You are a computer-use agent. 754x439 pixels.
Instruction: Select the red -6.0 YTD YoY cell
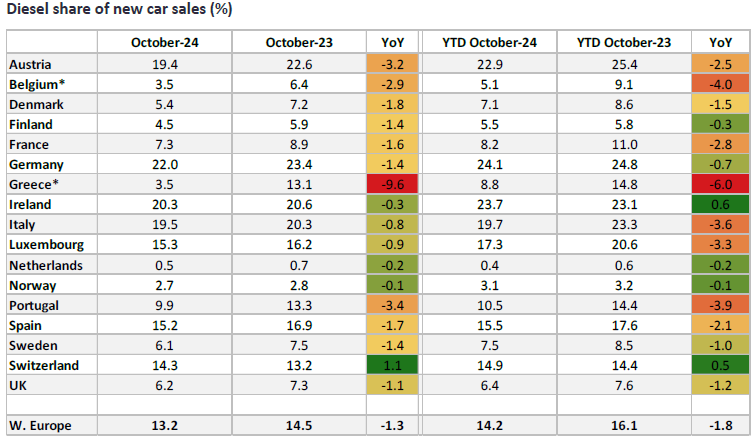pos(719,184)
